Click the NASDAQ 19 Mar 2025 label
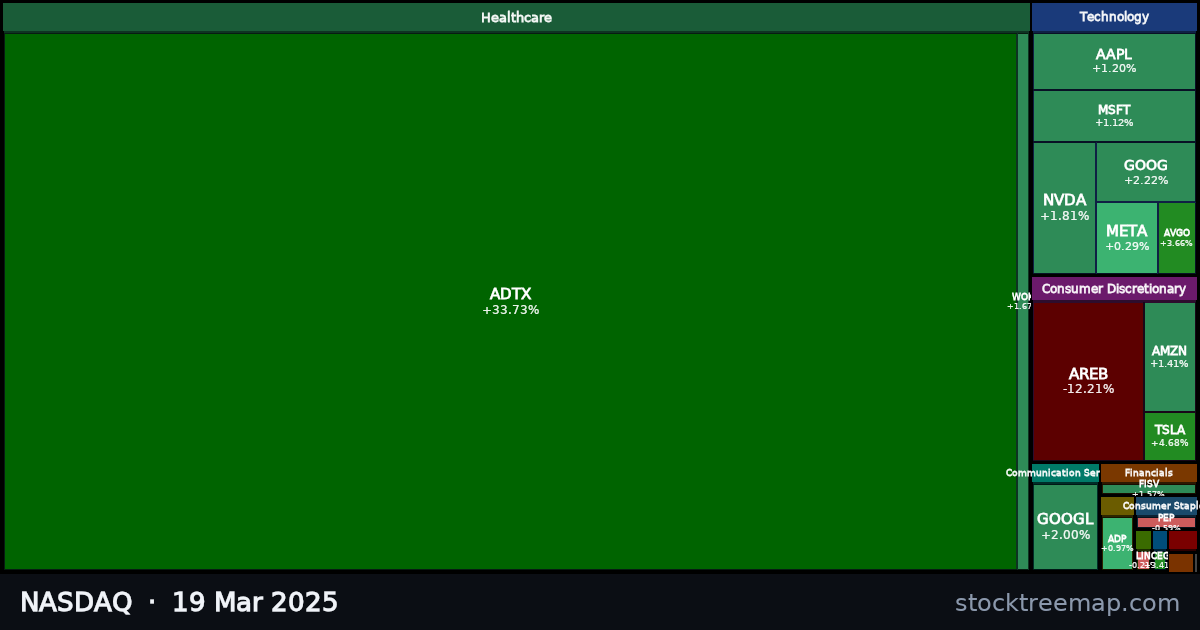The height and width of the screenshot is (630, 1200). [x=179, y=603]
